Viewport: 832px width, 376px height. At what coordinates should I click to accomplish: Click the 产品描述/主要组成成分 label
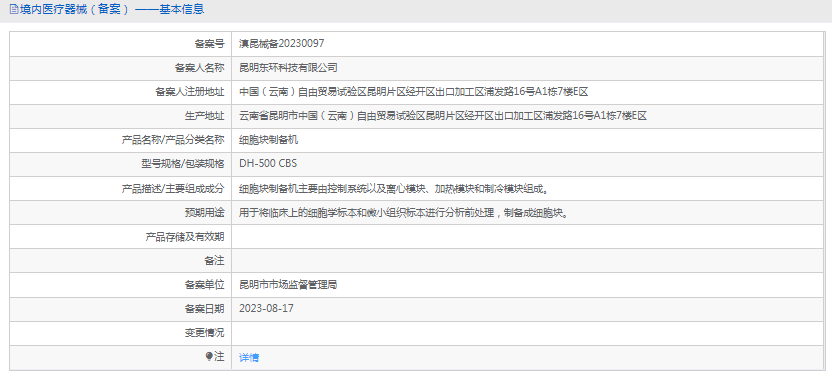(173, 188)
